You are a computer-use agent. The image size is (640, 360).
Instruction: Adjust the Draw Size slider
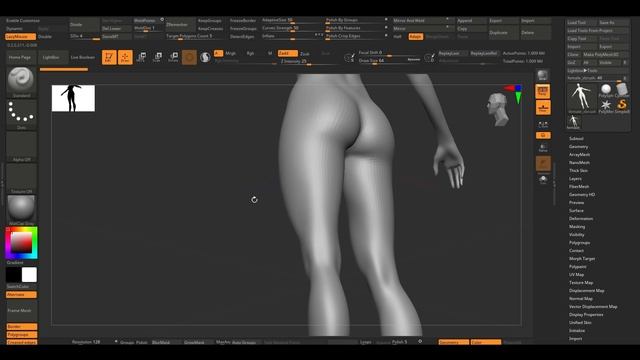[x=389, y=61]
